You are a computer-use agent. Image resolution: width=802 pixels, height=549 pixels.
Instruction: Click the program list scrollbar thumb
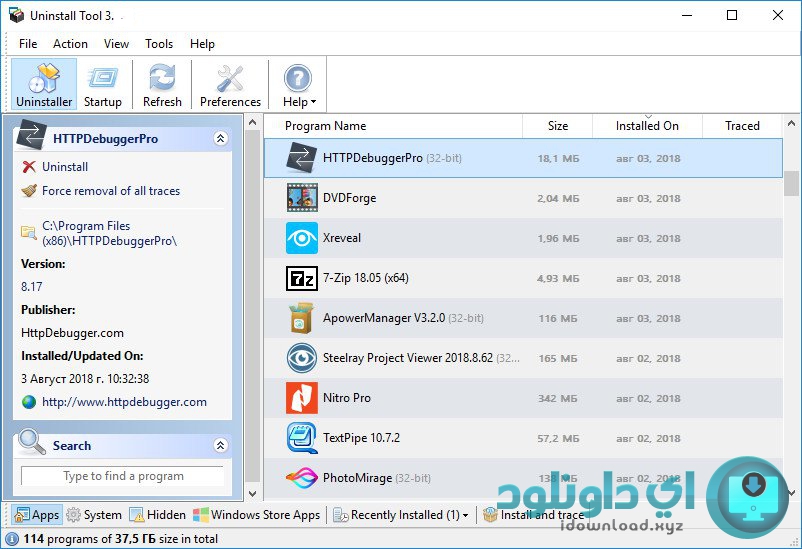(x=792, y=183)
